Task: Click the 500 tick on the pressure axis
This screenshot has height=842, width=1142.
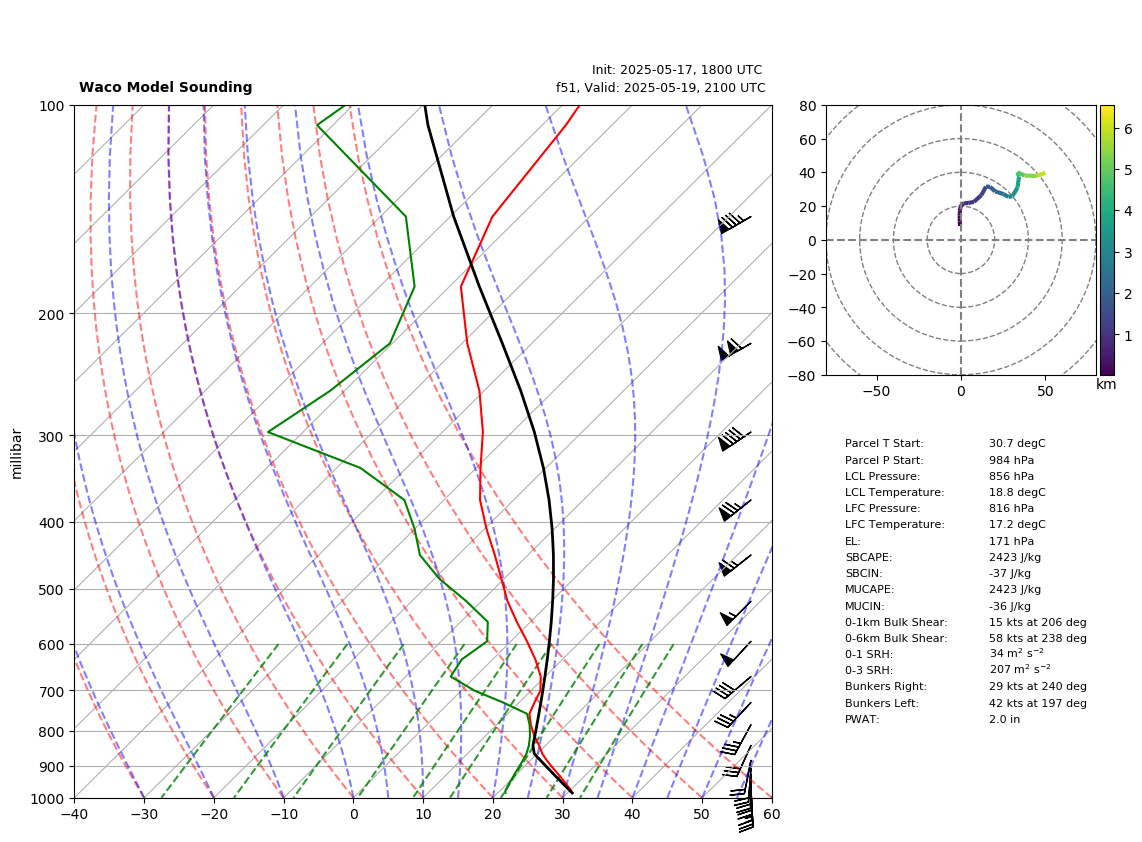Action: pyautogui.click(x=51, y=590)
